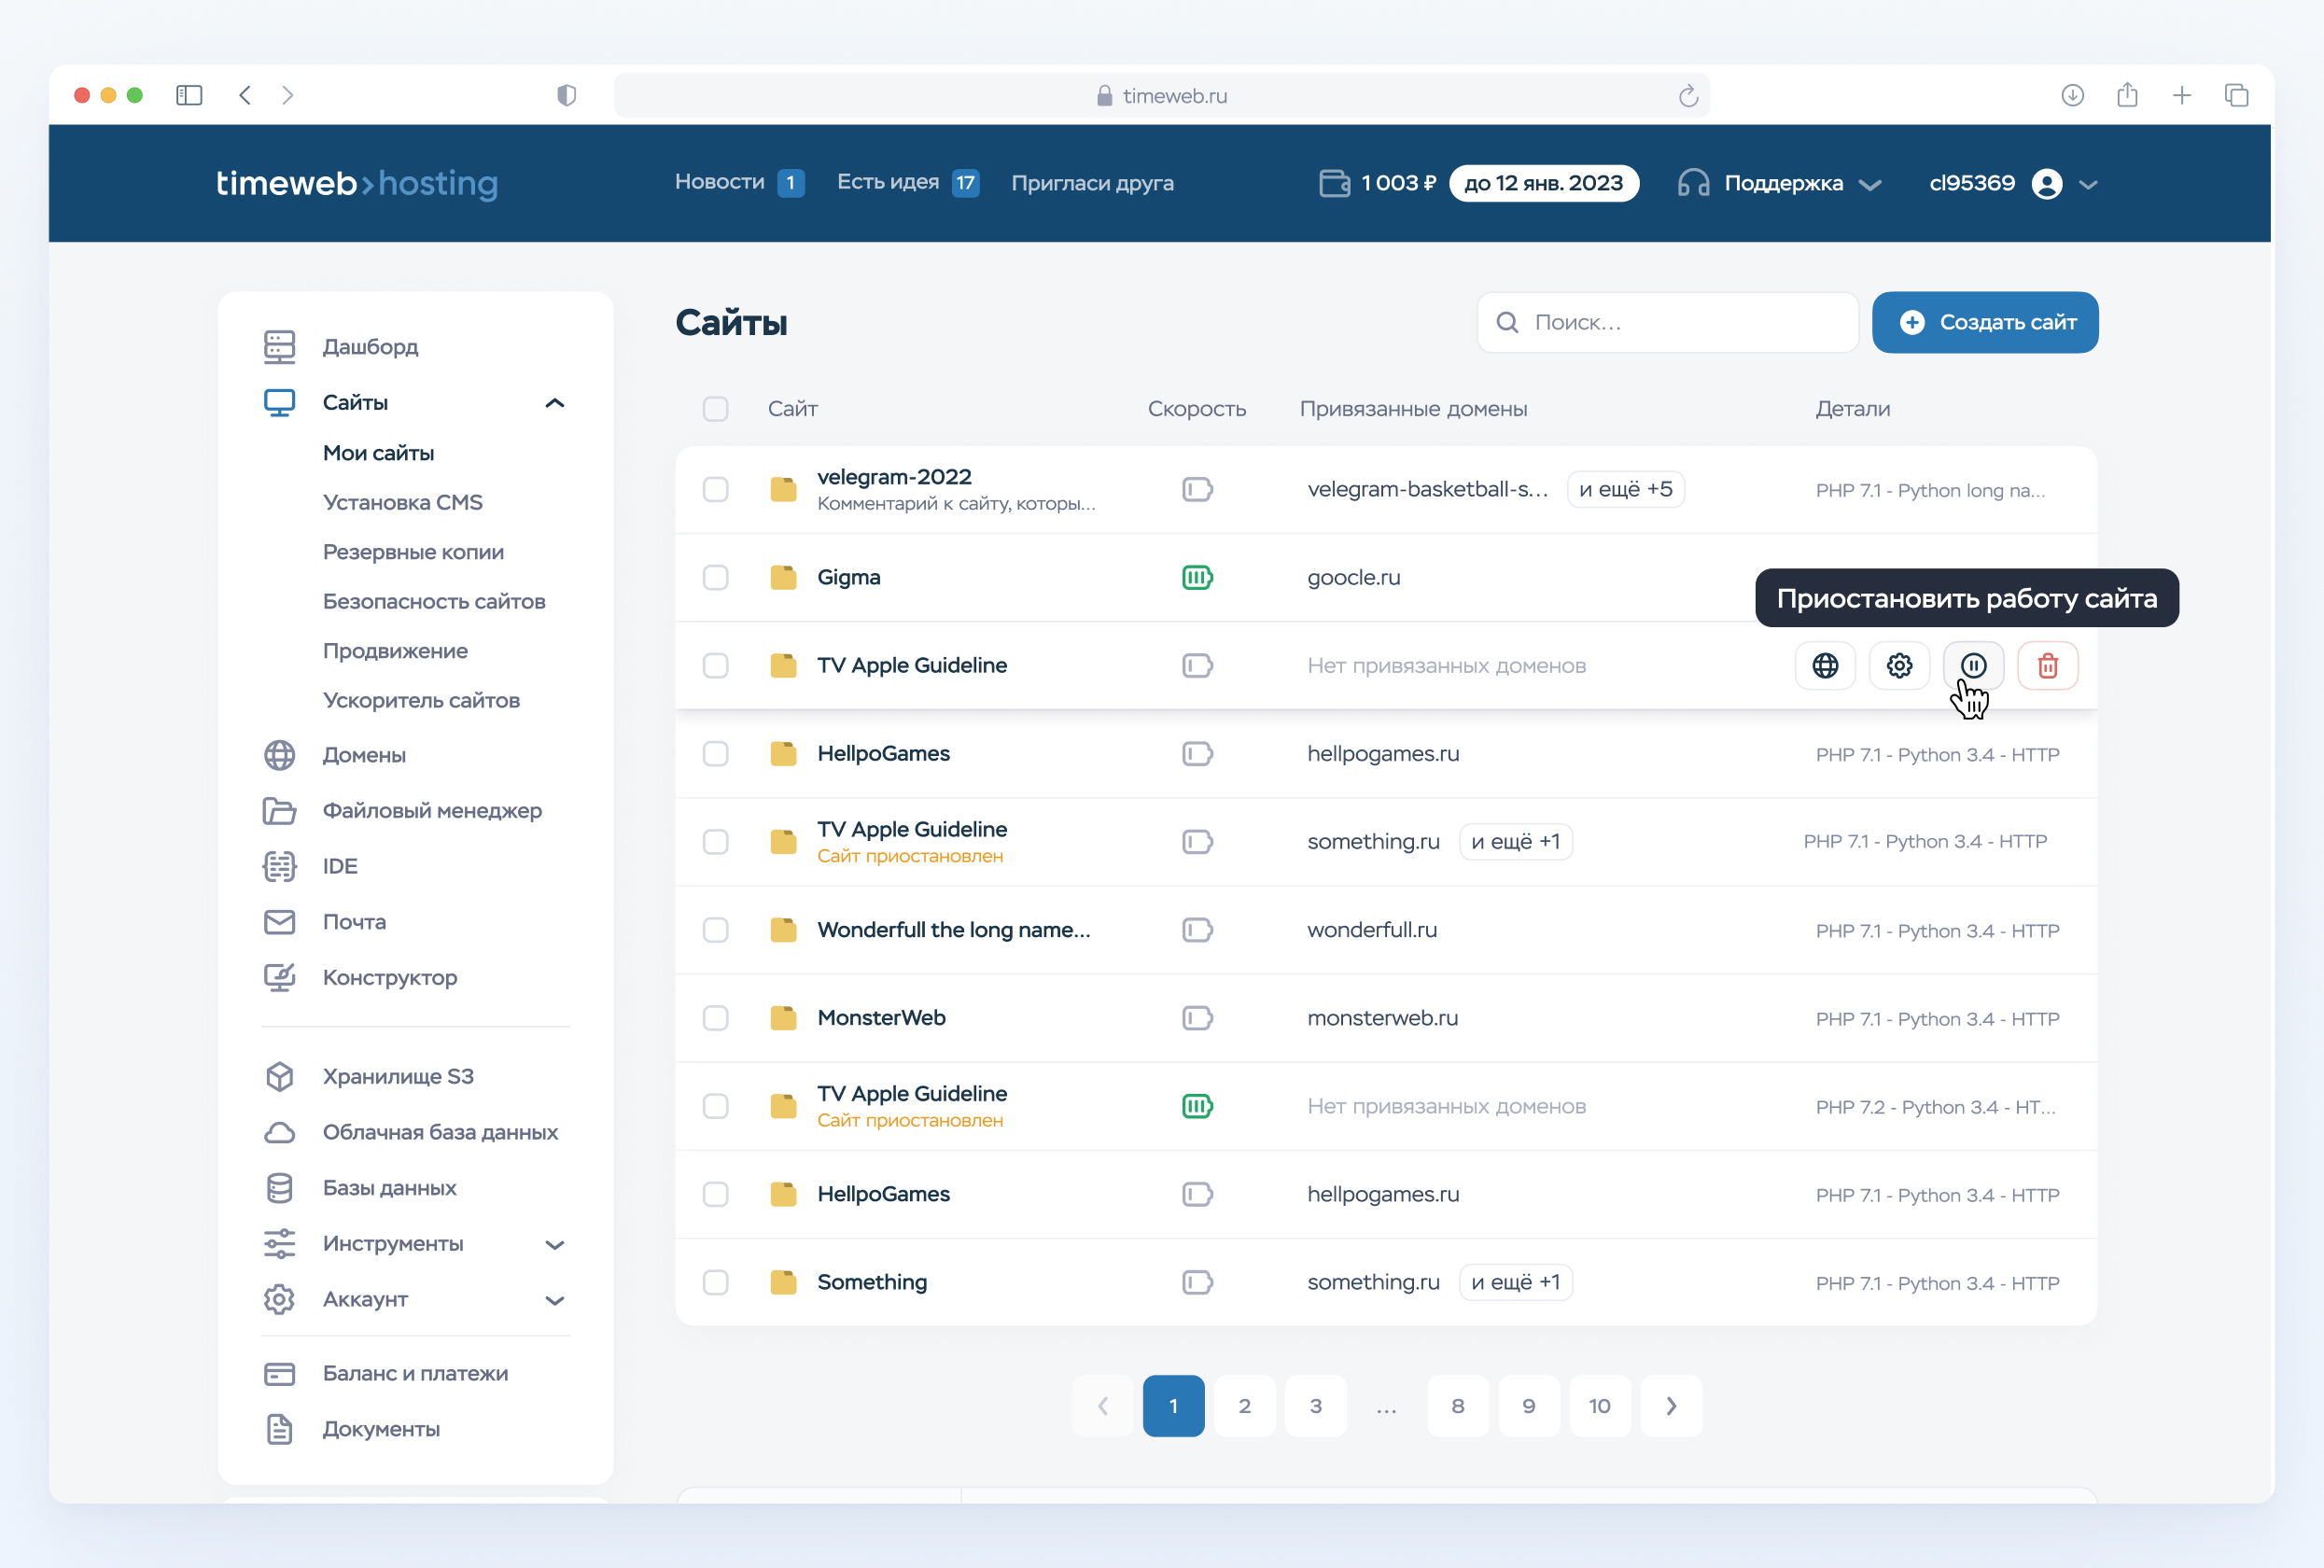Open the Хранилище S3 sidebar item
The height and width of the screenshot is (1568, 2324).
(x=397, y=1076)
